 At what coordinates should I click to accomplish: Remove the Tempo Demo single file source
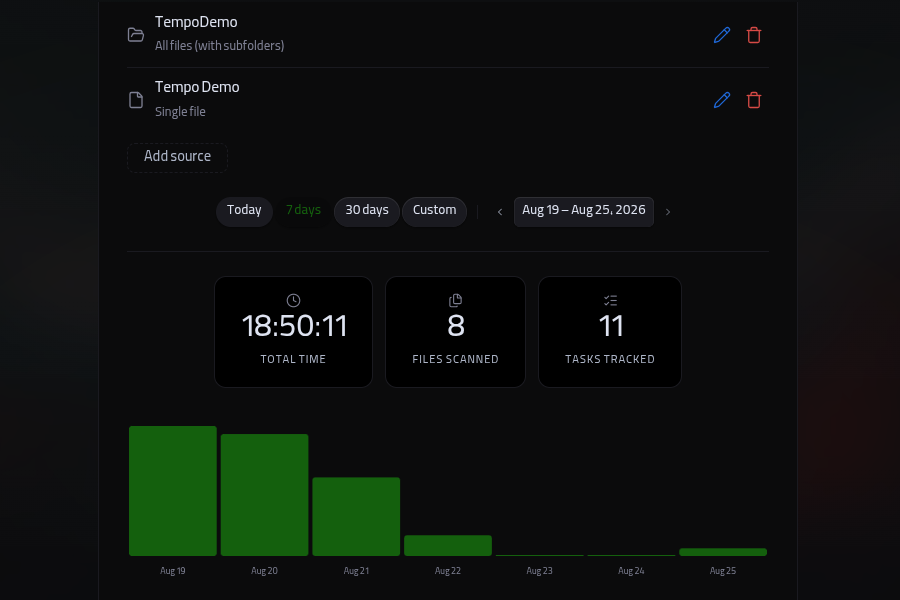tap(754, 100)
